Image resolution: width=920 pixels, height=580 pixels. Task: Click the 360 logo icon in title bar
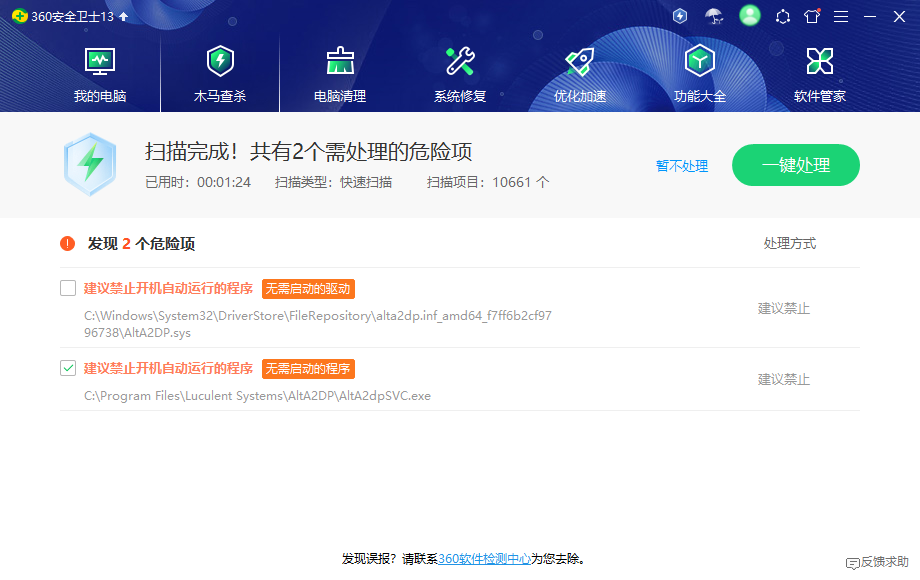point(19,16)
